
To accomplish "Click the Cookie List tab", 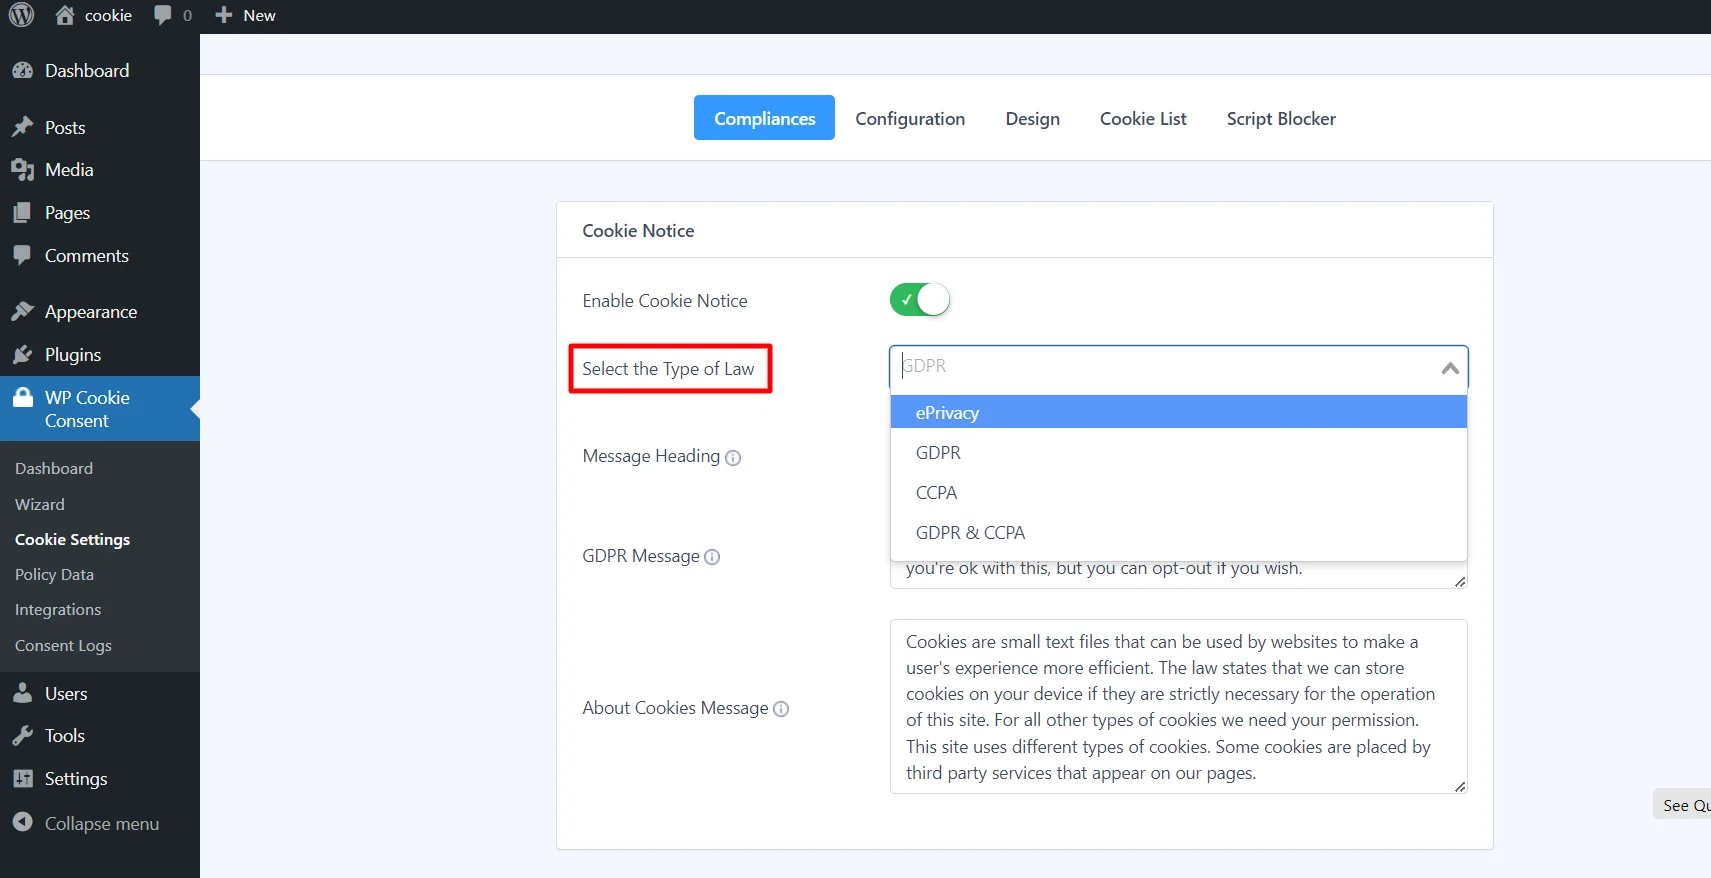I will [1142, 118].
